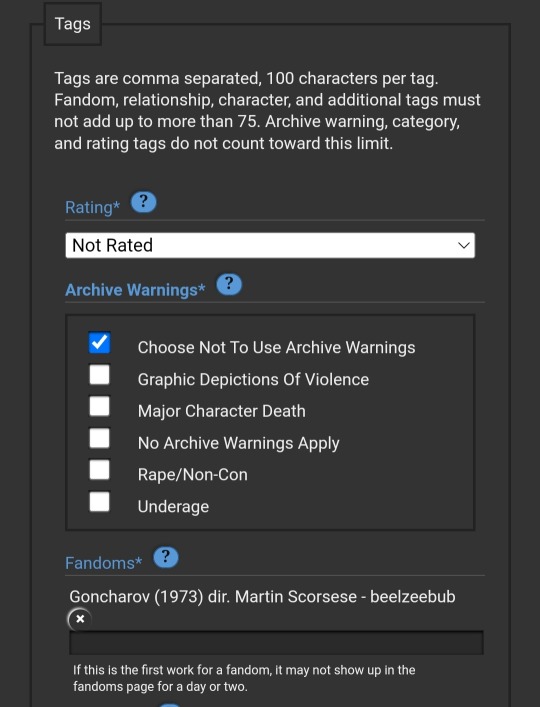
Task: Click the Underage label text
Action: pyautogui.click(x=173, y=506)
